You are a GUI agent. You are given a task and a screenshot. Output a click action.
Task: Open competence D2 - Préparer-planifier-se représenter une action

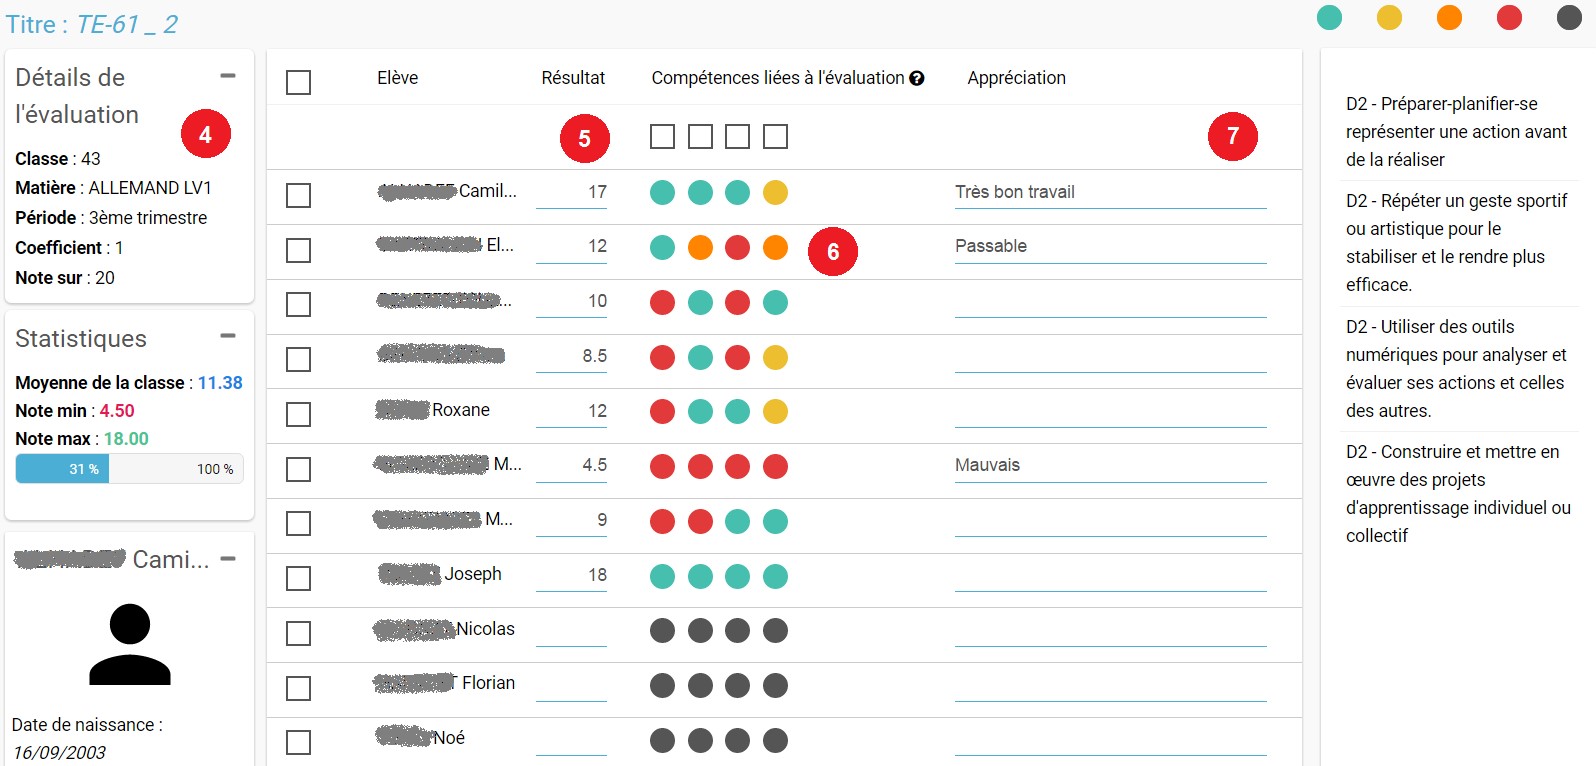click(1456, 131)
